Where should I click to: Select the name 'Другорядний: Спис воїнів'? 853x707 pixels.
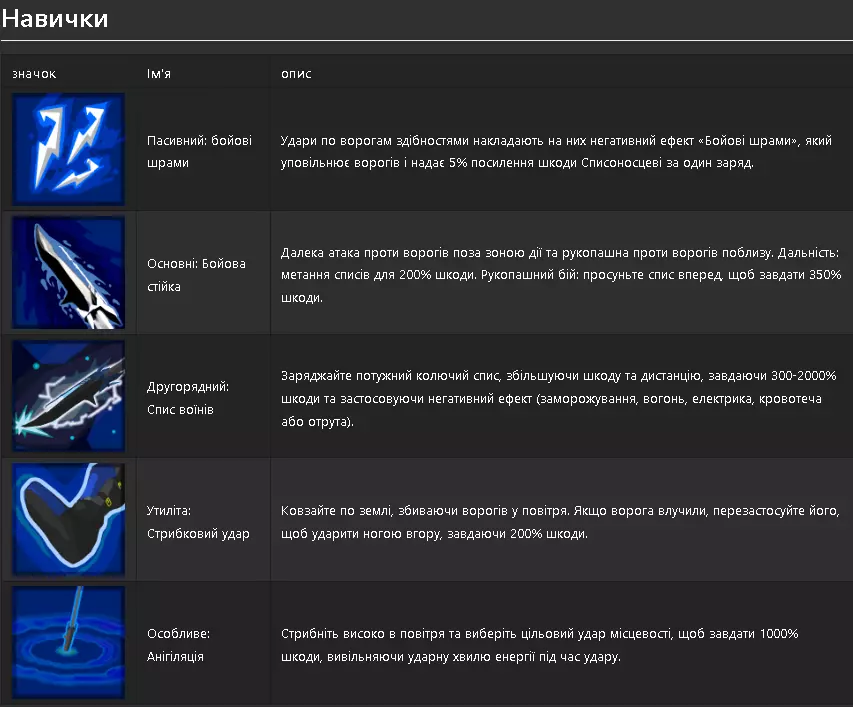[x=188, y=398]
